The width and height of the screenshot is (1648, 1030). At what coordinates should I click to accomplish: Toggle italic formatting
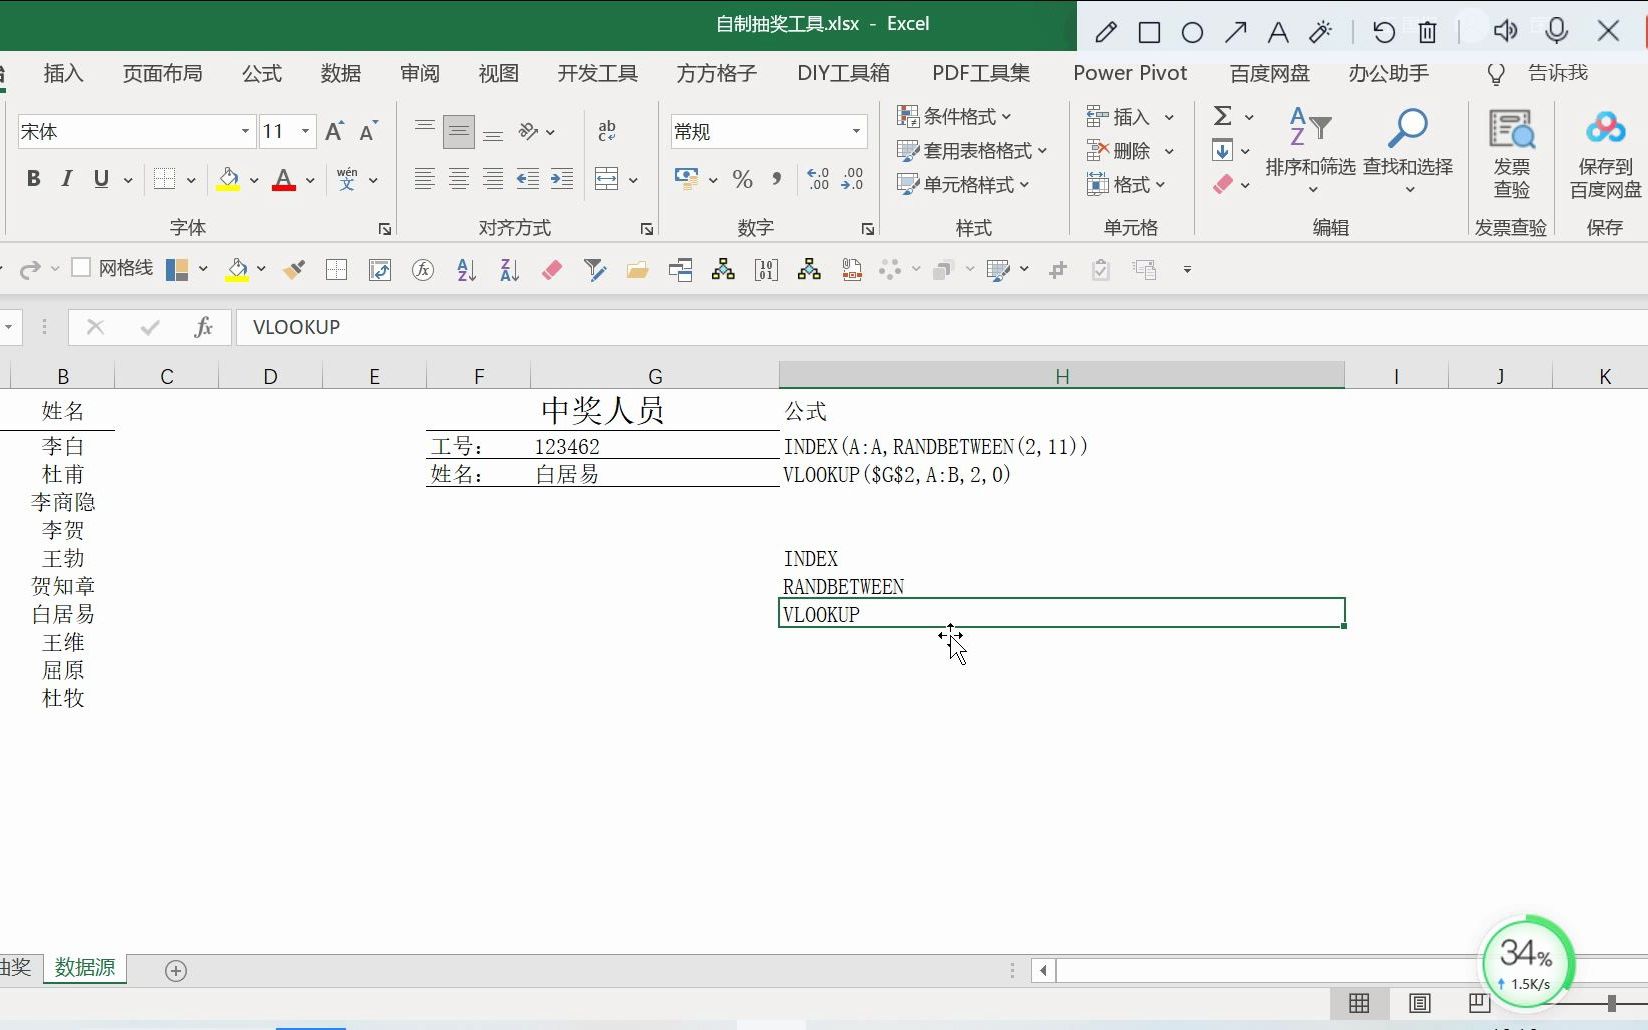tap(67, 179)
